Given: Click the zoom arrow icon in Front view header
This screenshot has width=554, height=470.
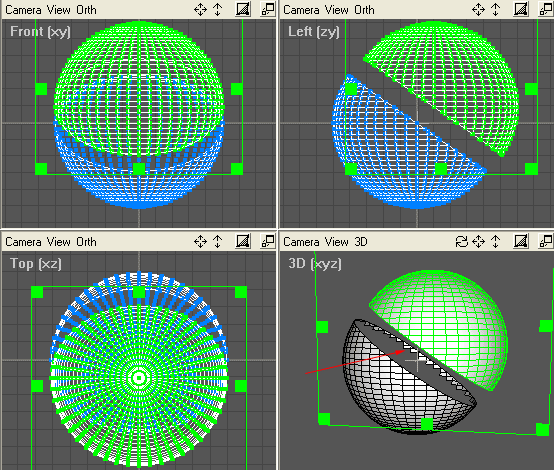Looking at the screenshot, I should (218, 10).
